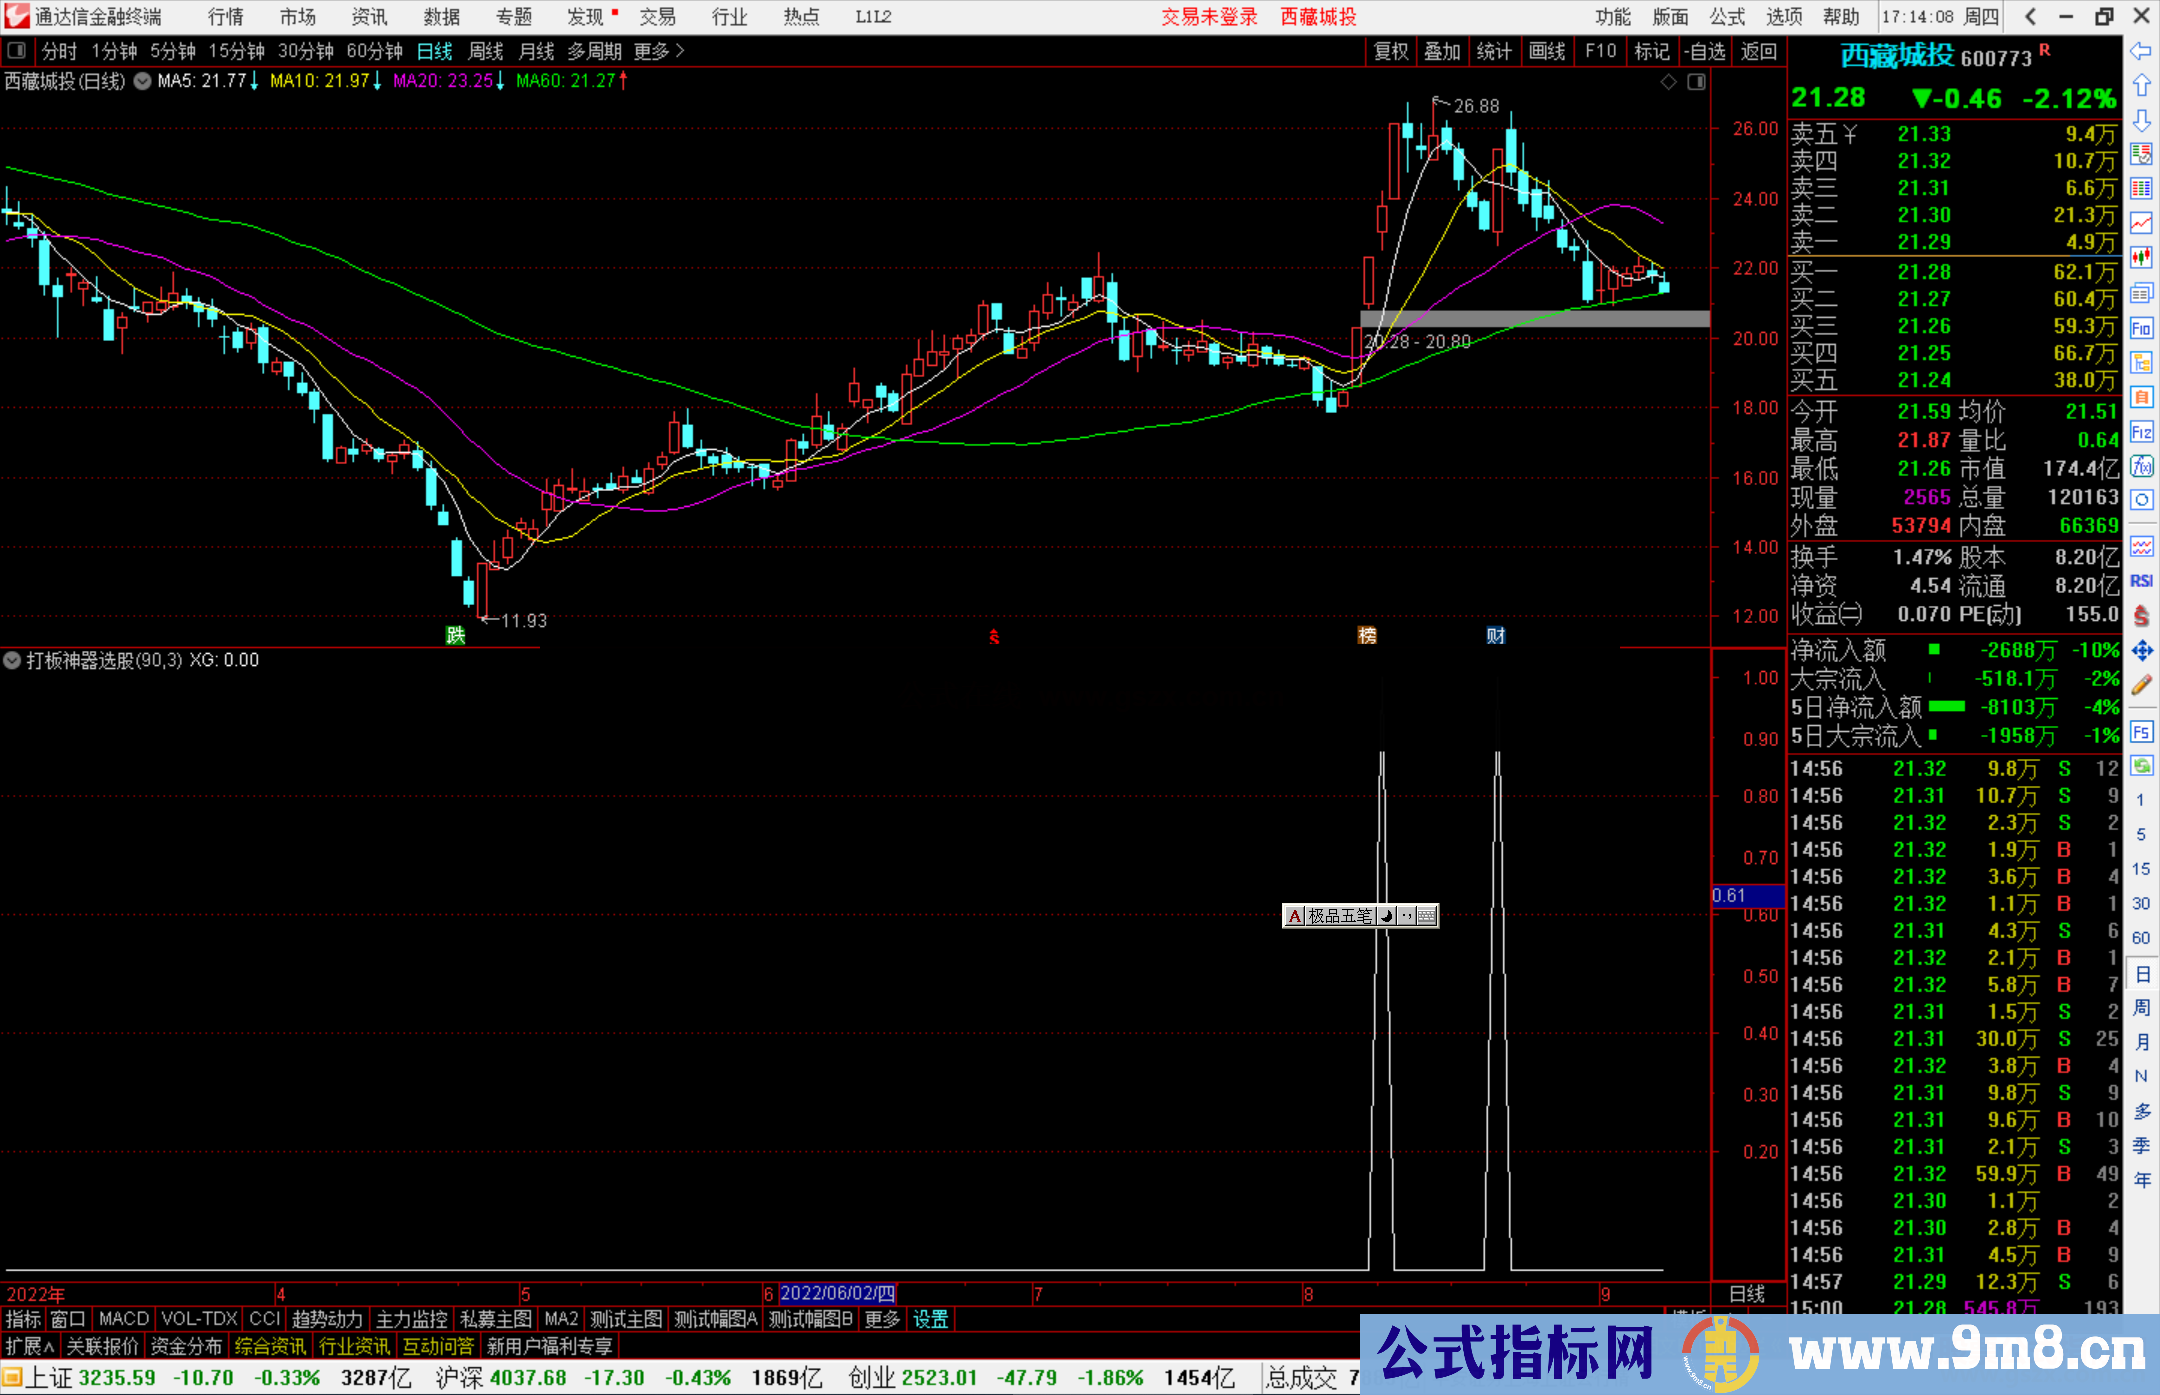Toggle the chart panel icon before 分时
Image resolution: width=2160 pixels, height=1395 pixels.
click(x=17, y=51)
